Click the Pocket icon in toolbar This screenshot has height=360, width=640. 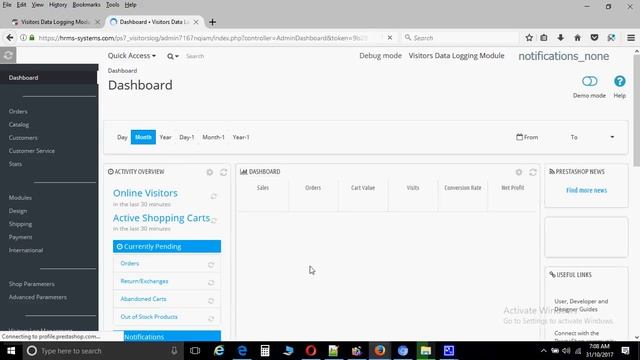[594, 38]
